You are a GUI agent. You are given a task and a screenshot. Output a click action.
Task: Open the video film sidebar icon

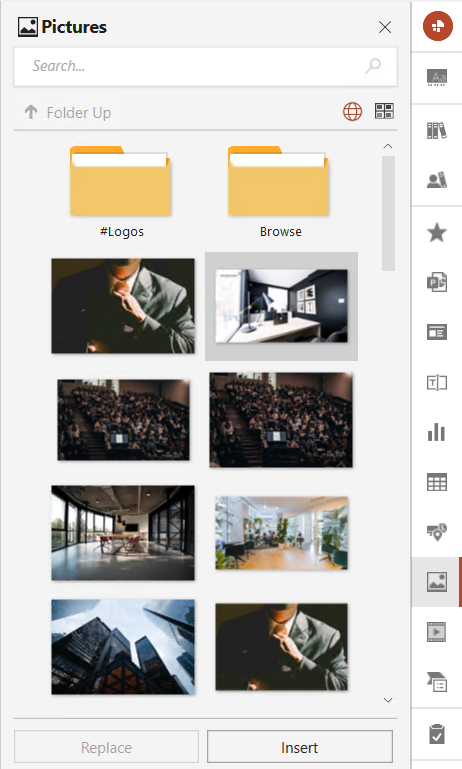(x=436, y=632)
